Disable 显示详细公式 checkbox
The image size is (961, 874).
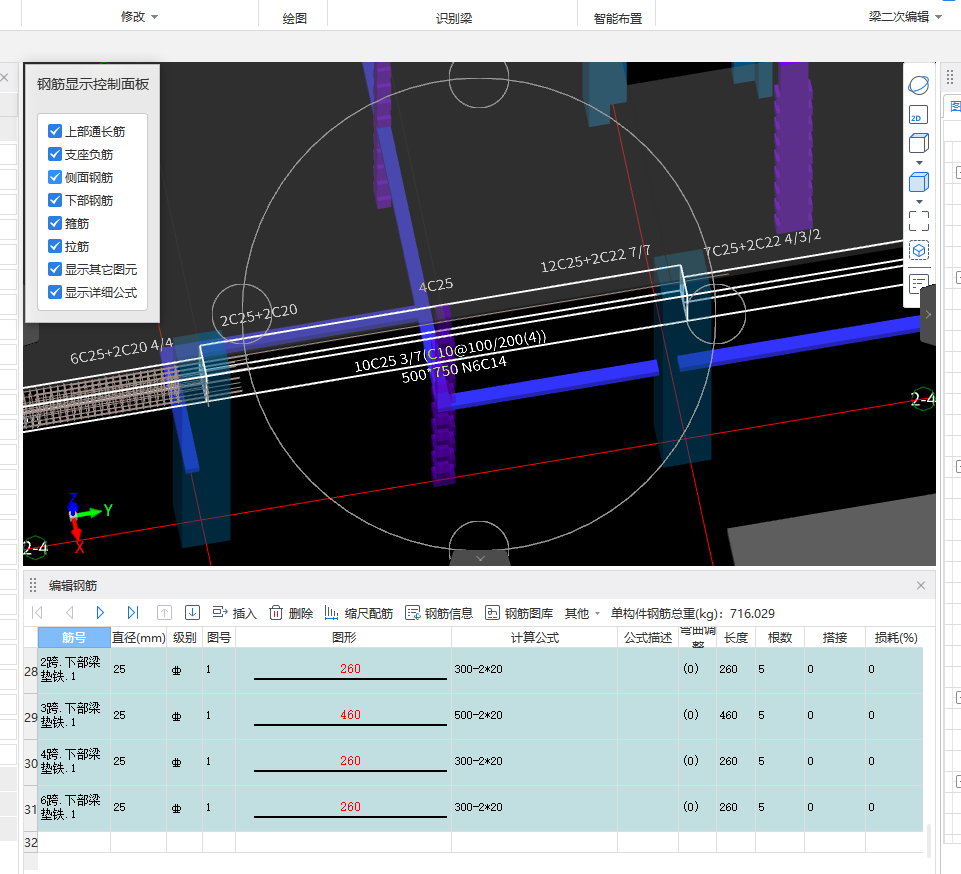pyautogui.click(x=55, y=292)
